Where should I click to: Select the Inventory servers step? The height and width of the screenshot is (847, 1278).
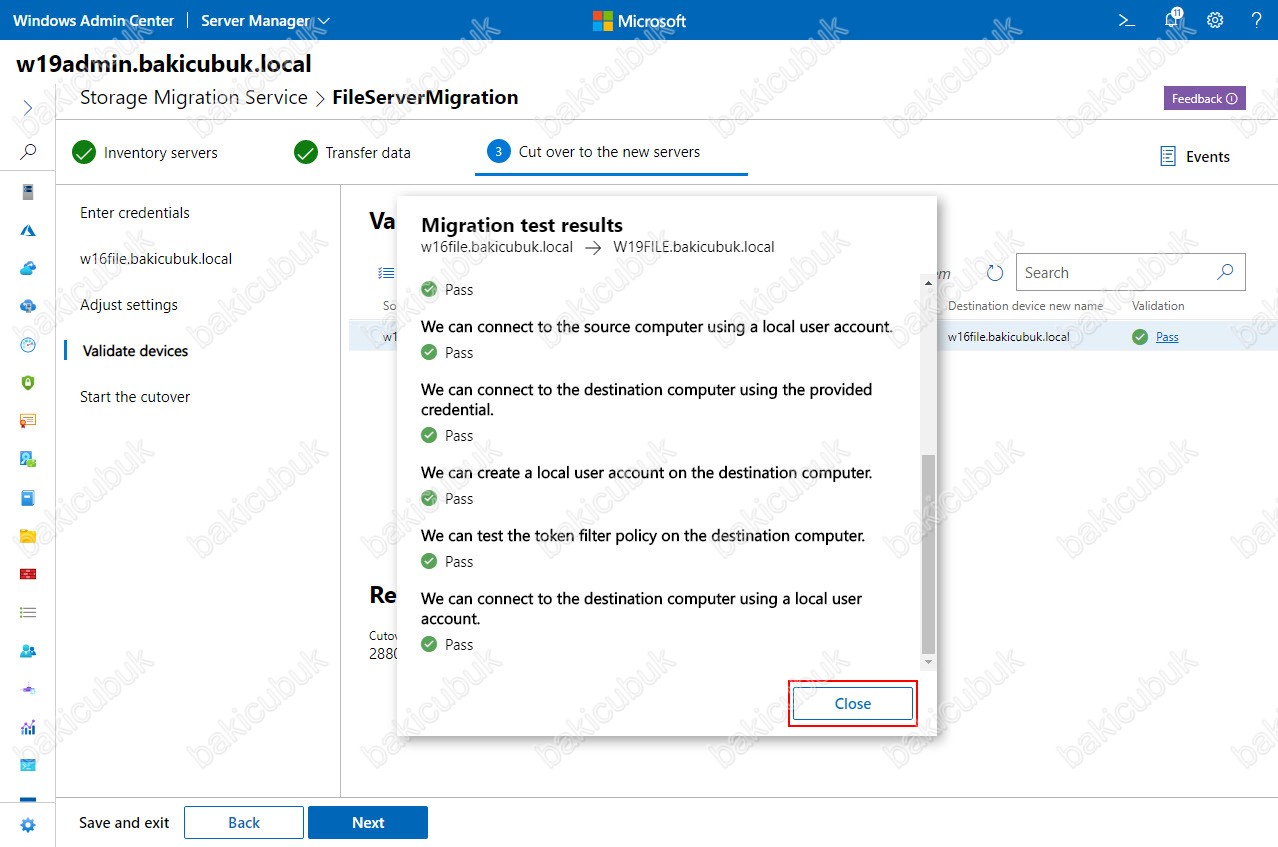tap(145, 153)
